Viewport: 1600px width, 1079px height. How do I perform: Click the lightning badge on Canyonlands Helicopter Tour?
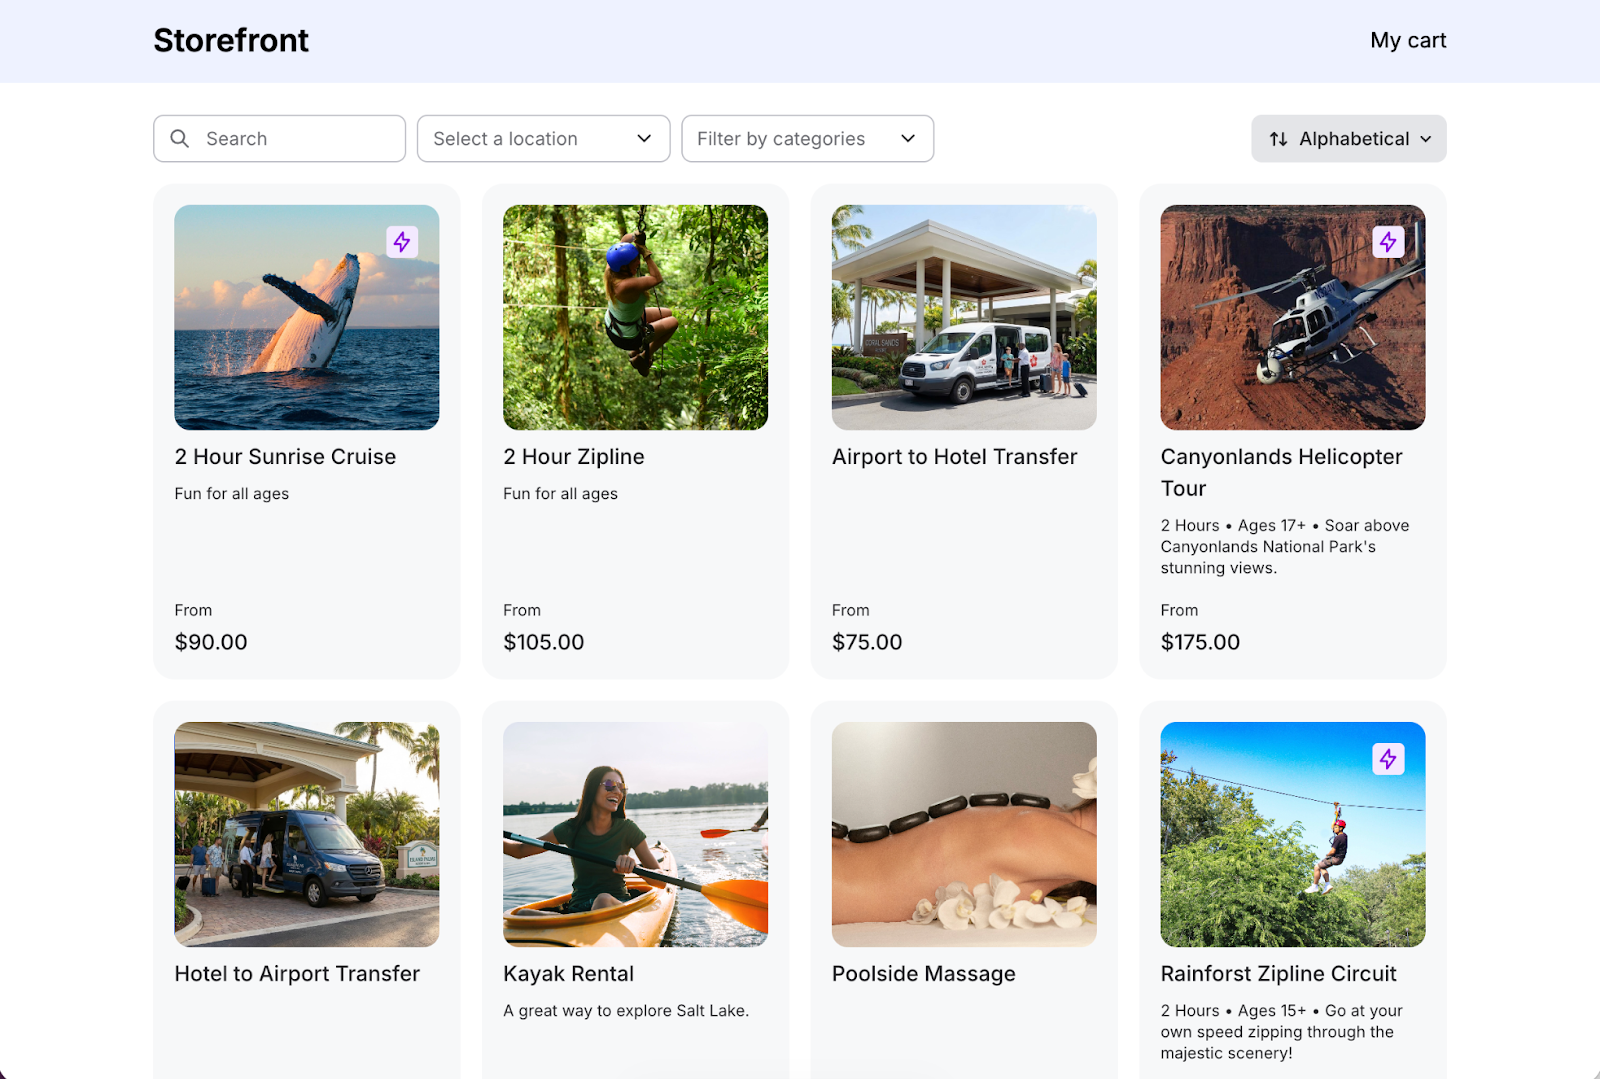[1388, 242]
